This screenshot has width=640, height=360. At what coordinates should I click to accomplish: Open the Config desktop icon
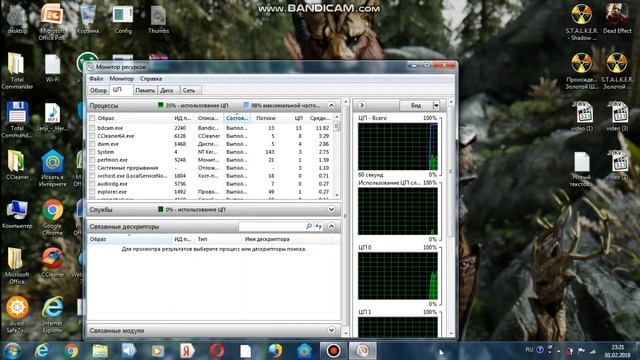pos(123,19)
